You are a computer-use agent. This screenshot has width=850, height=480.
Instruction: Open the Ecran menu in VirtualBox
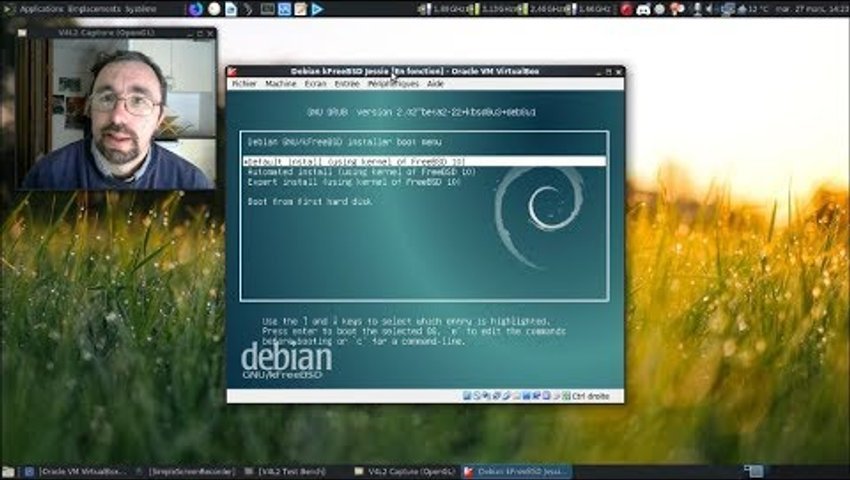click(315, 84)
